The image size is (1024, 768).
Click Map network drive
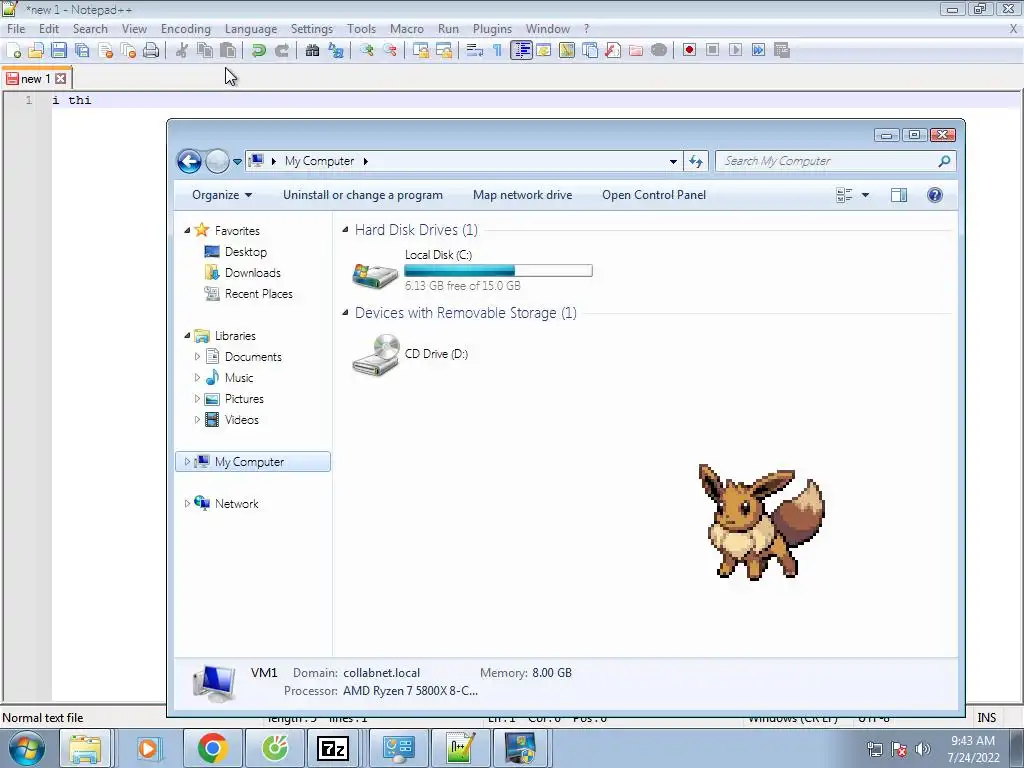(522, 195)
